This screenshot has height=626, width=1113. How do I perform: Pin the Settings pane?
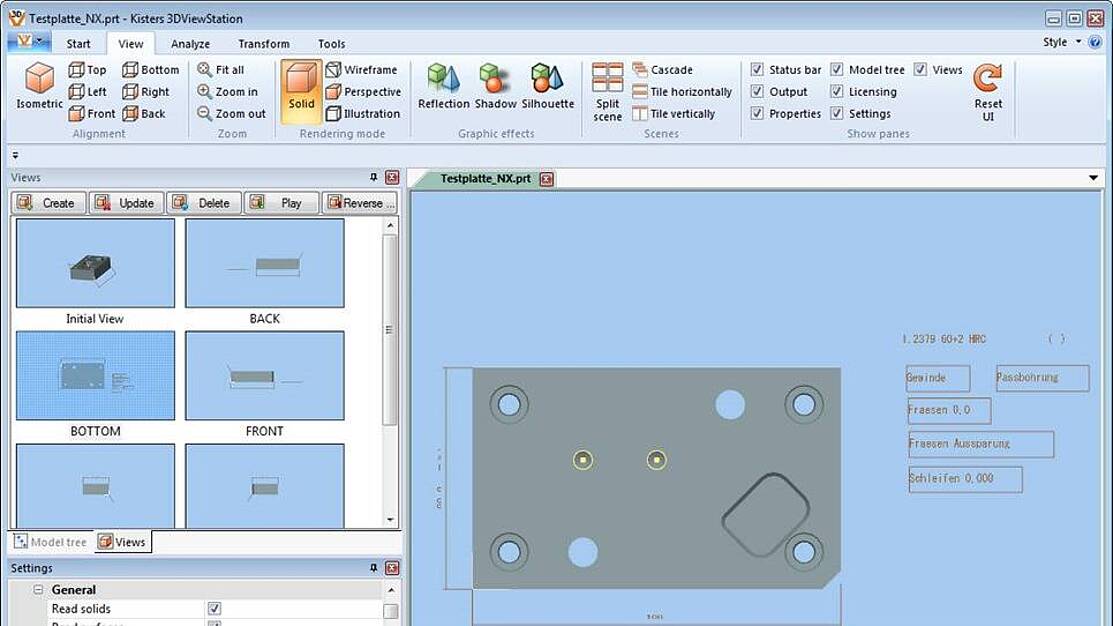(x=373, y=568)
